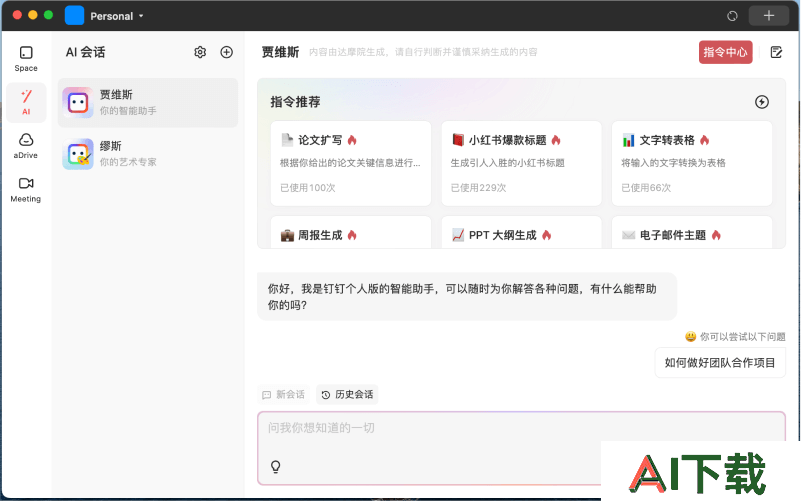Image resolution: width=801 pixels, height=501 pixels.
Task: Open AI 会话 settings gear
Action: pos(200,52)
